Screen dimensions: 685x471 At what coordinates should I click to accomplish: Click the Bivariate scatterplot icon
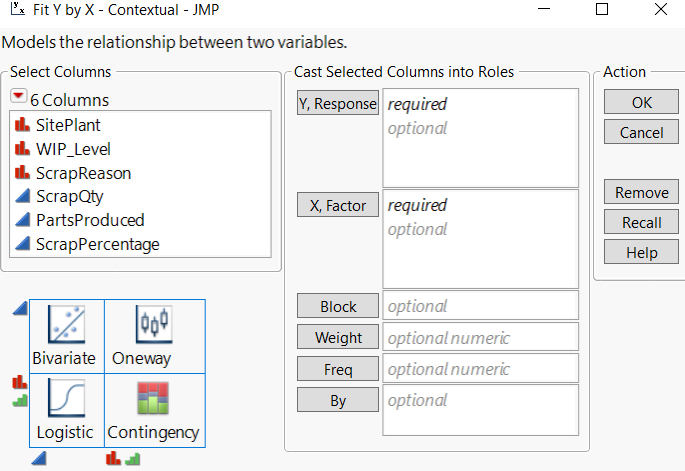tap(66, 324)
